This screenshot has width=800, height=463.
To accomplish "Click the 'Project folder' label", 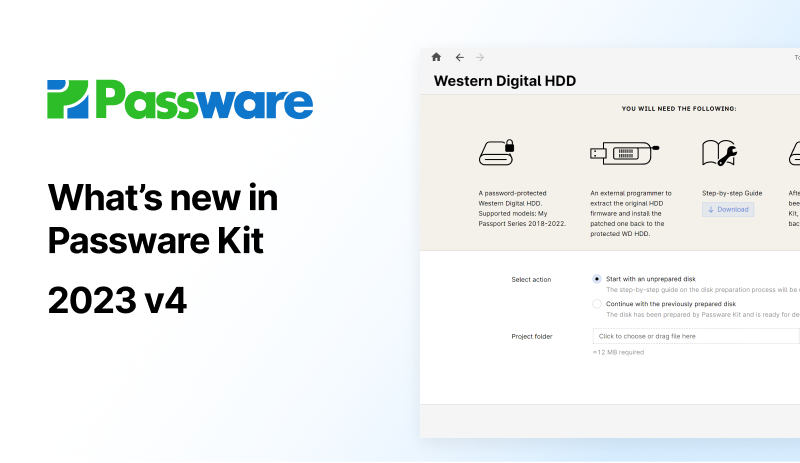I will click(x=532, y=337).
